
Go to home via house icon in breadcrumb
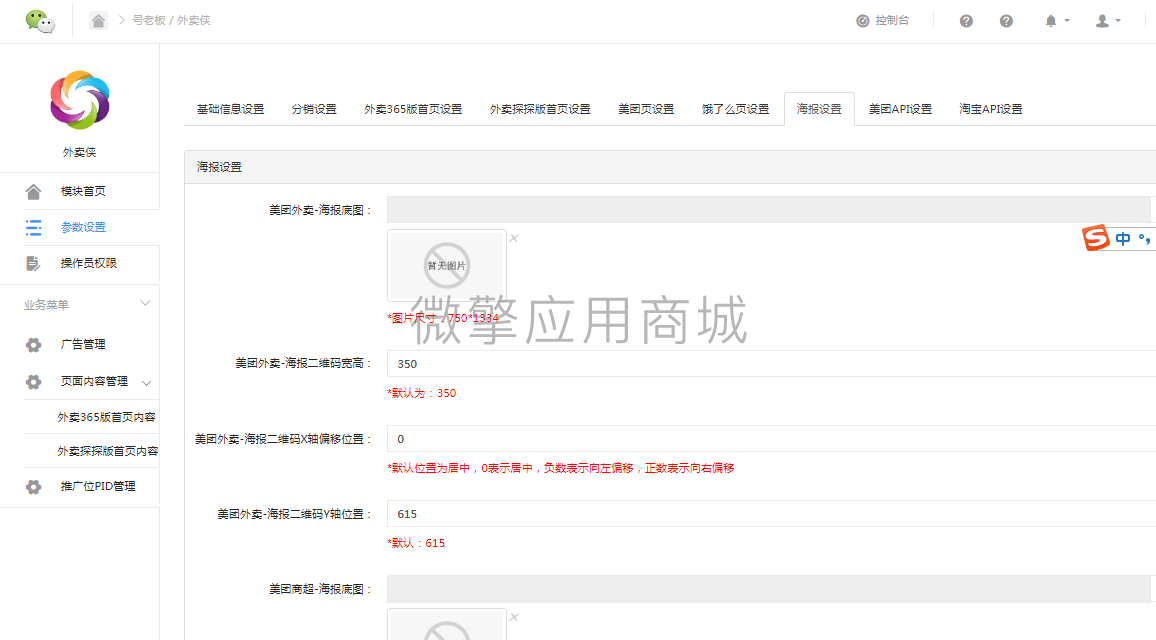pyautogui.click(x=98, y=21)
